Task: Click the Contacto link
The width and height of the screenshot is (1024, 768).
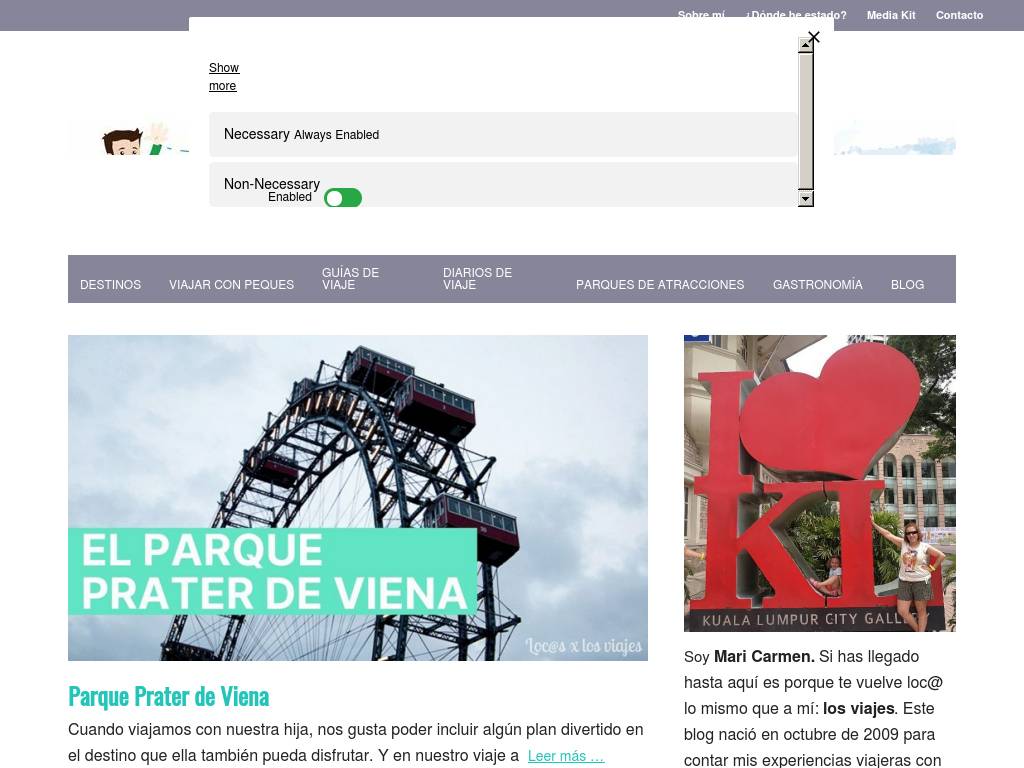Action: click(x=959, y=15)
